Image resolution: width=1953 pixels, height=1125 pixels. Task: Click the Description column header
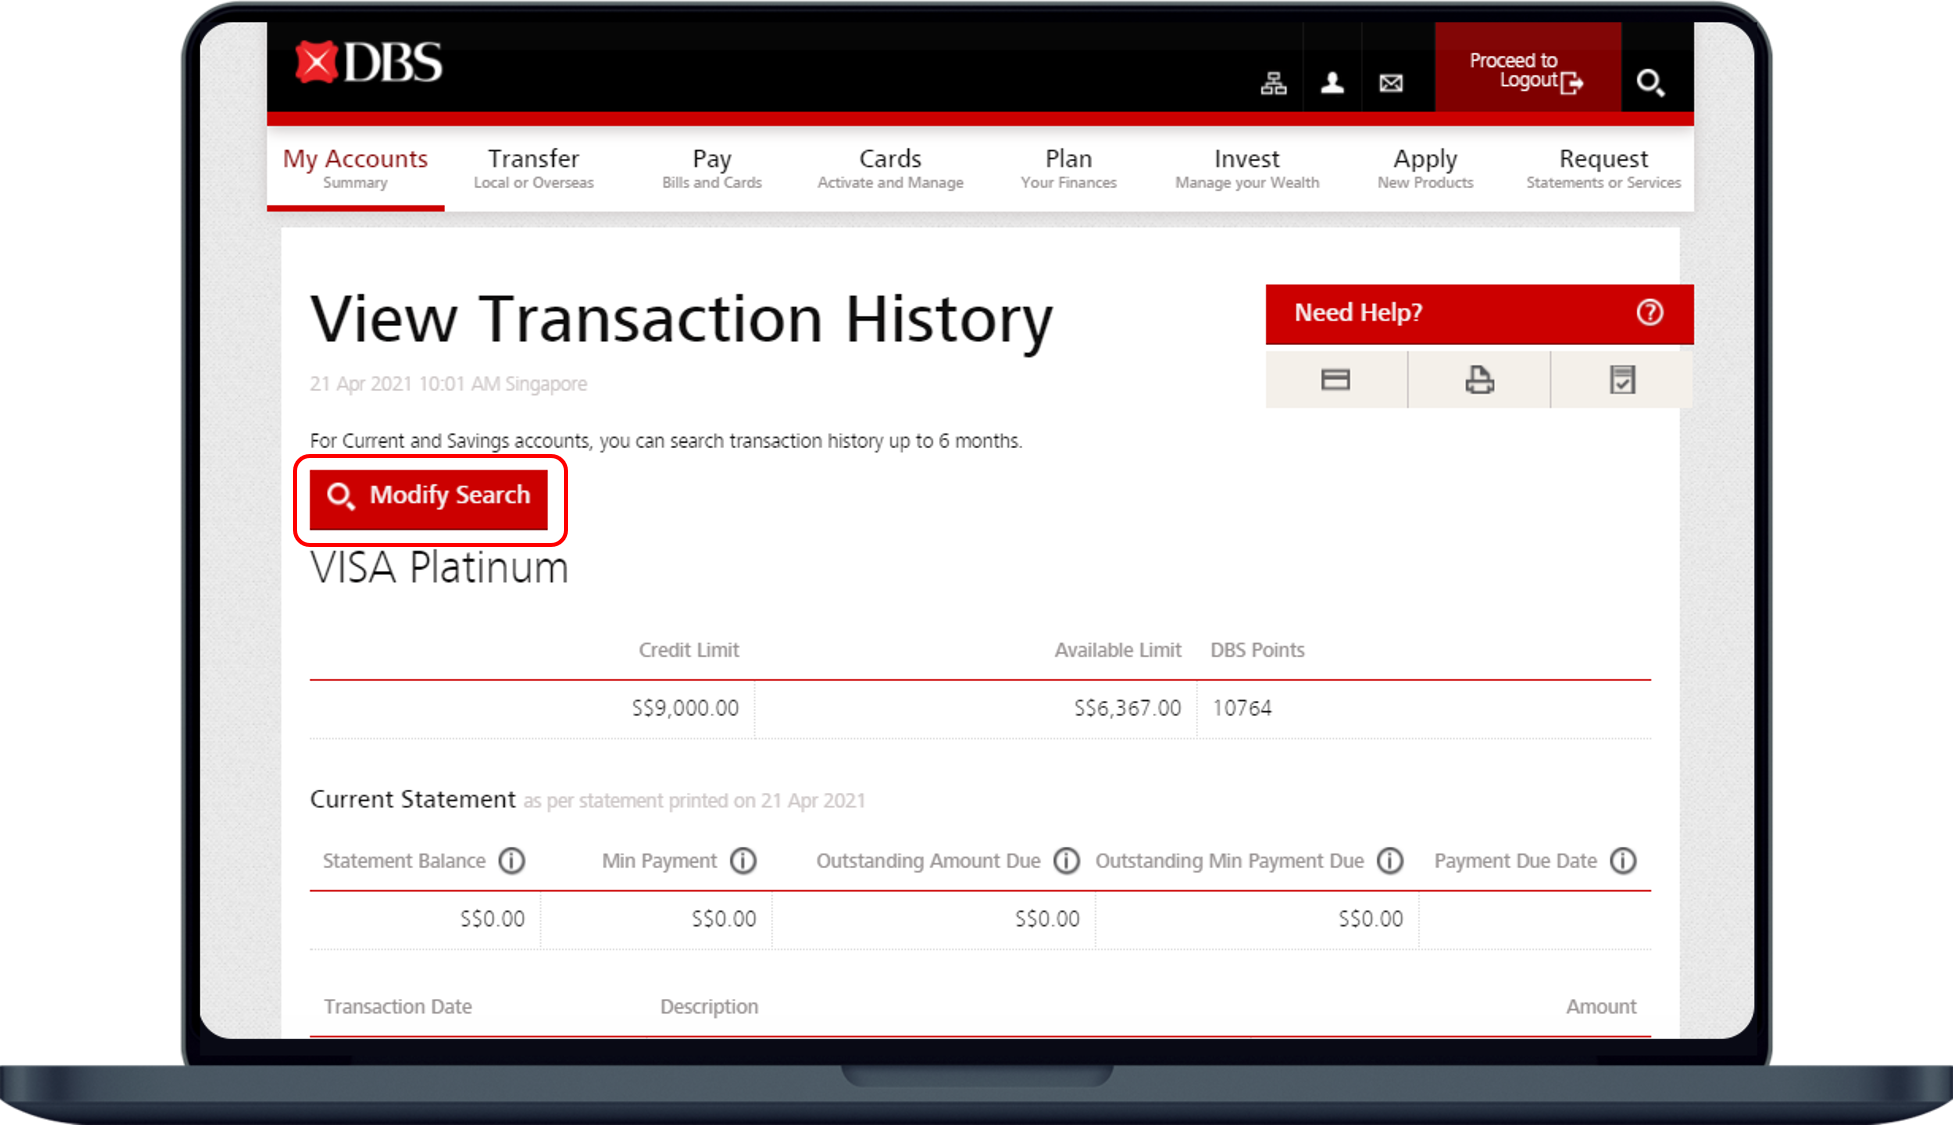click(709, 1007)
